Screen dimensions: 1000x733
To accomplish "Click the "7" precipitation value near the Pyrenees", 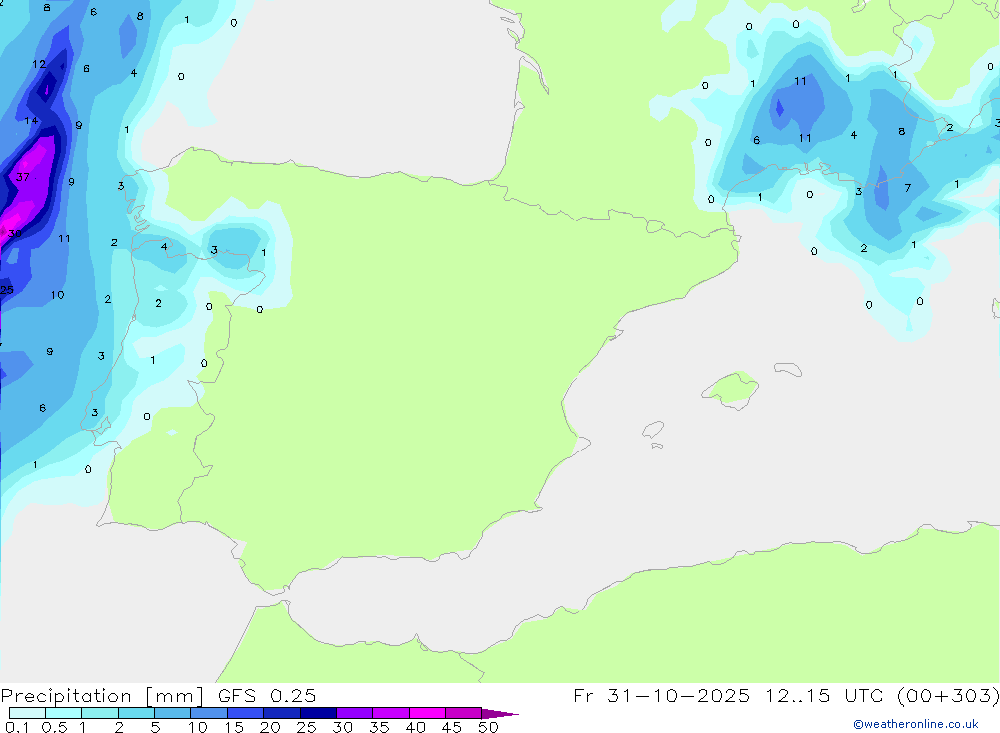I will [x=908, y=188].
